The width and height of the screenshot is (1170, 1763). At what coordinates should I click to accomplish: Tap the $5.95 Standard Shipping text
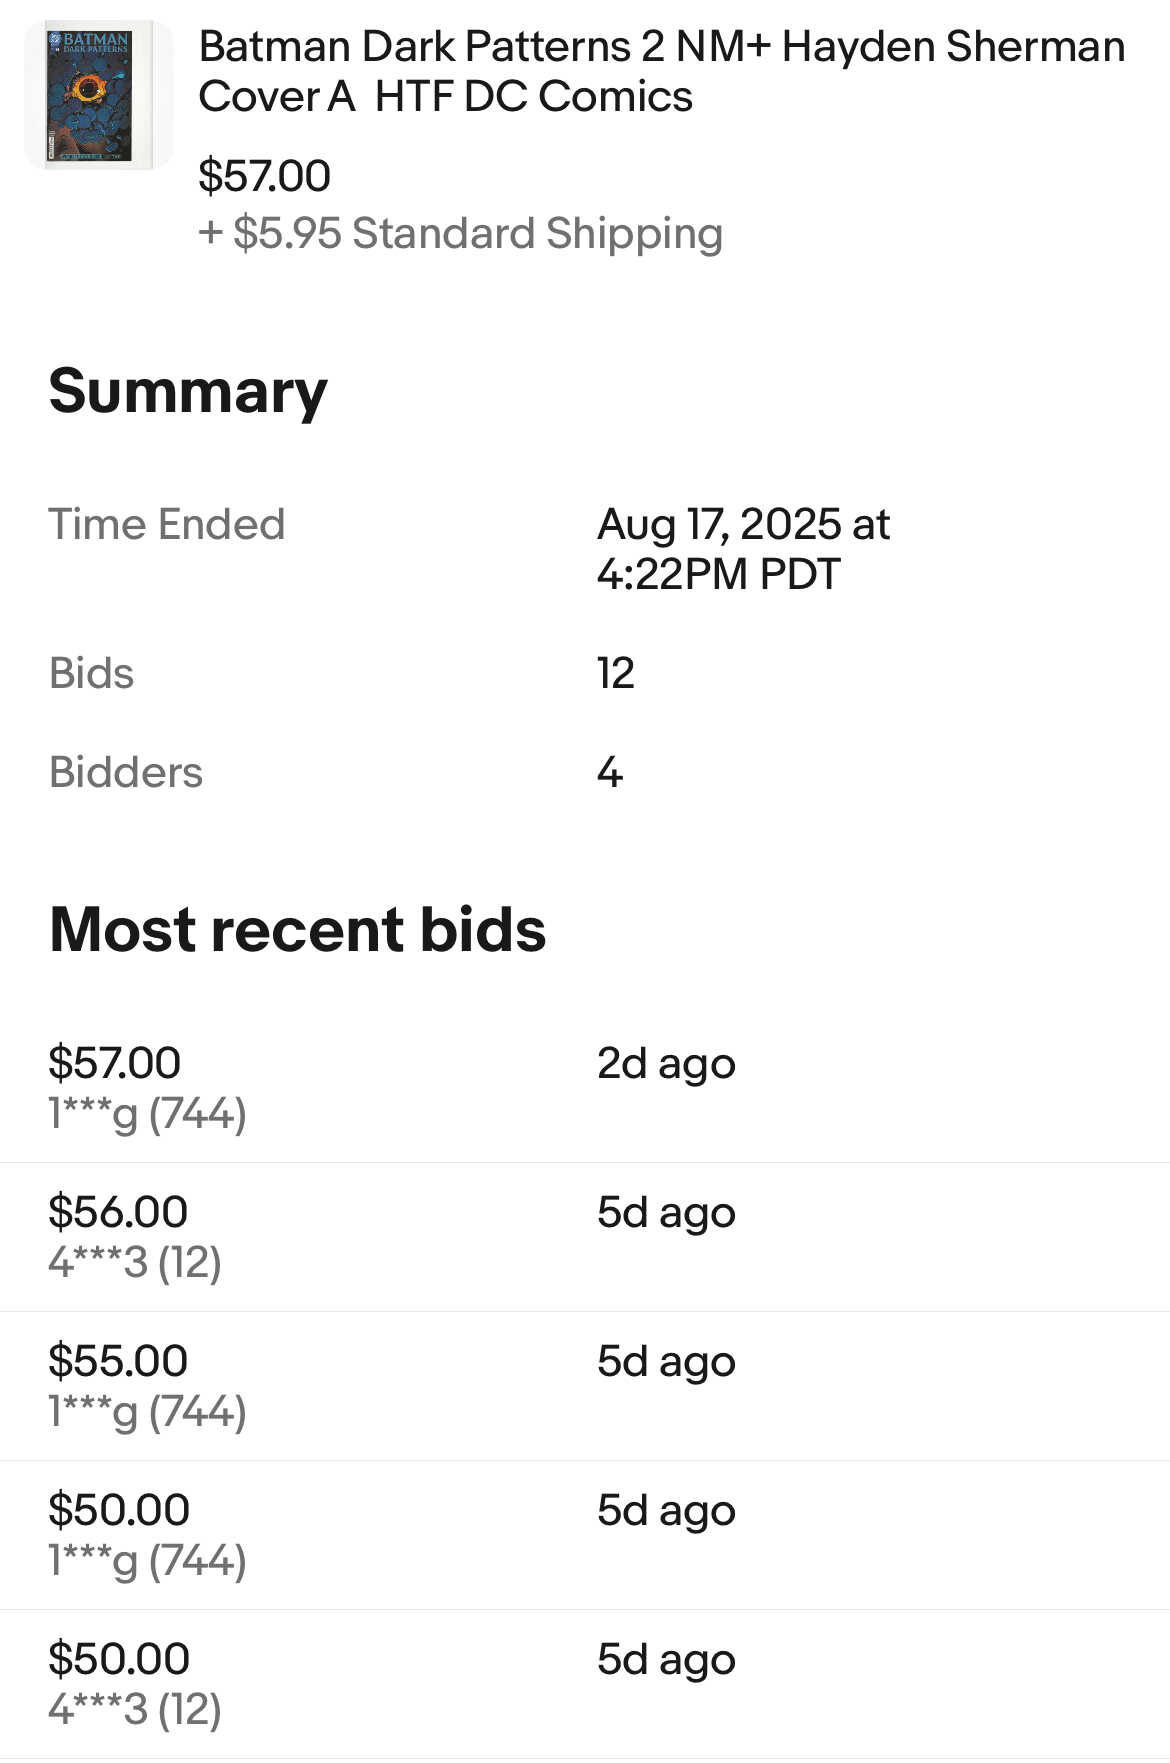pyautogui.click(x=460, y=233)
